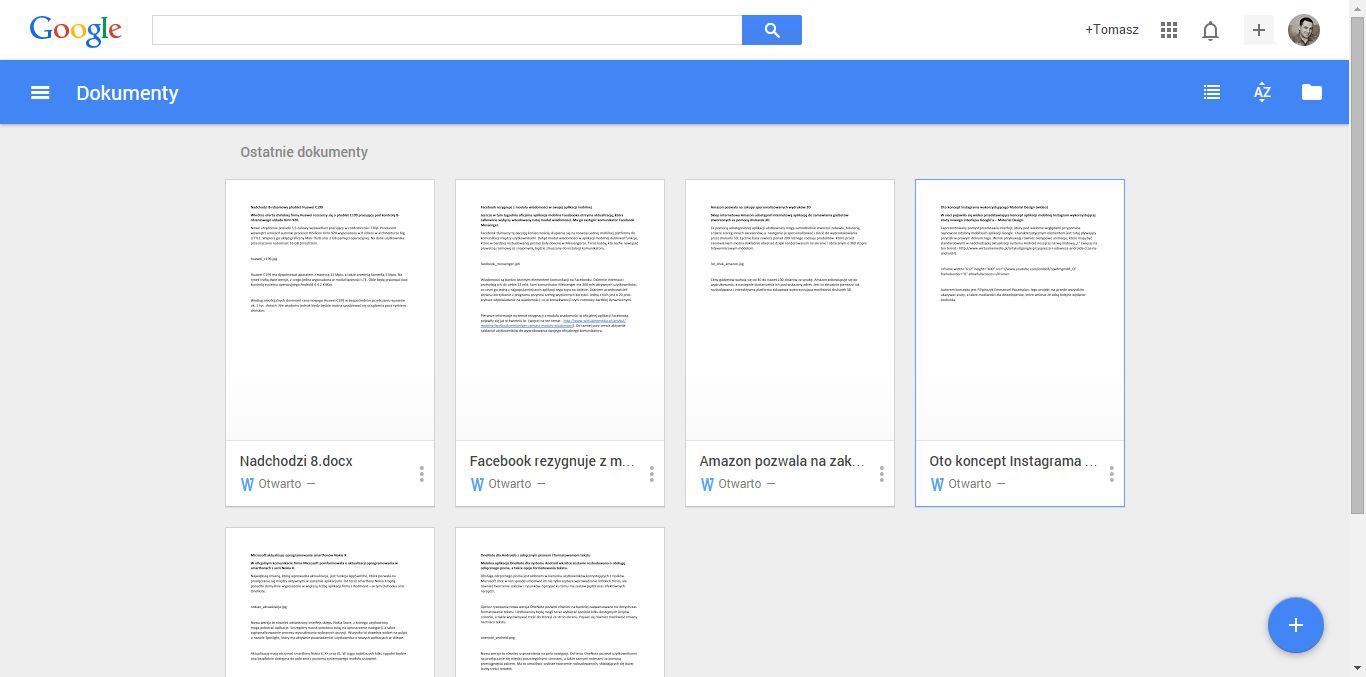Click into the Google search field
This screenshot has width=1366, height=677.
[447, 30]
